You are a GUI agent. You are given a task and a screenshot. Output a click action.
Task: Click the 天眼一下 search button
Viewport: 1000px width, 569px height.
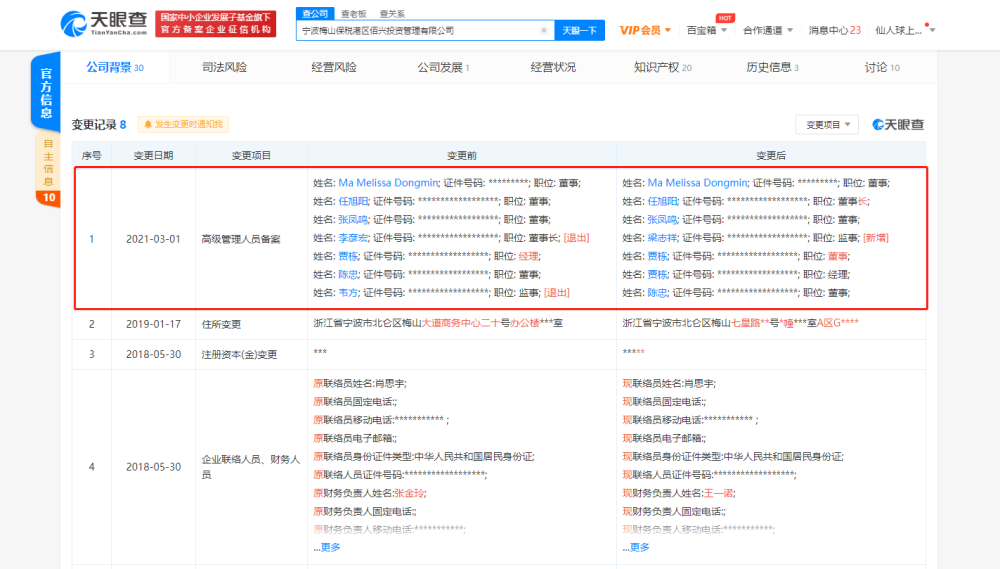click(578, 31)
